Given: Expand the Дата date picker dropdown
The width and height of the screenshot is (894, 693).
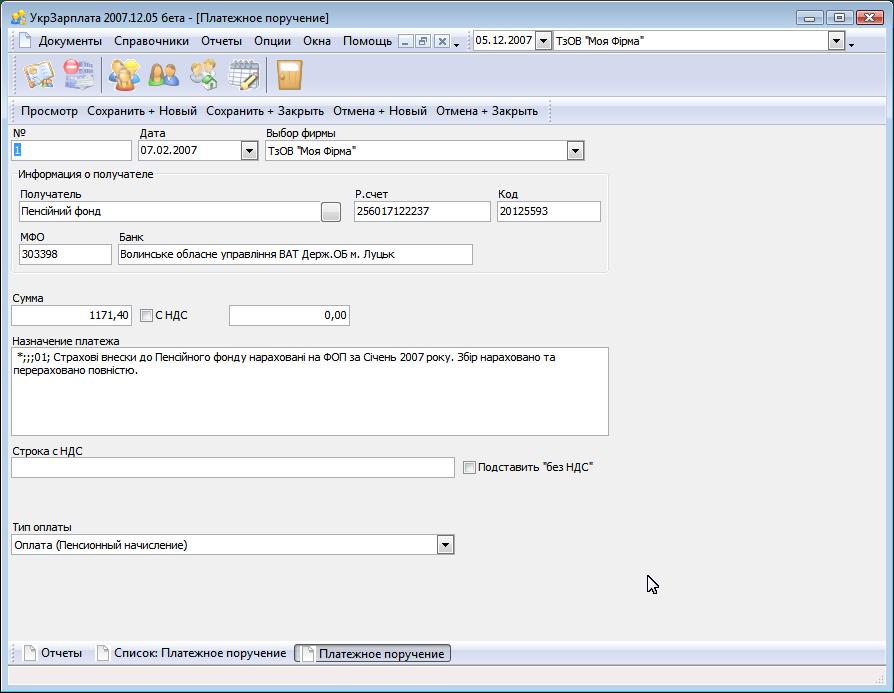Looking at the screenshot, I should (x=249, y=151).
